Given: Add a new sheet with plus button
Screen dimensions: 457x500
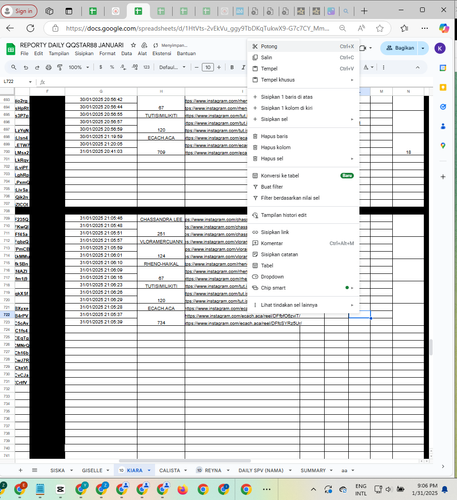Looking at the screenshot, I should point(20,470).
